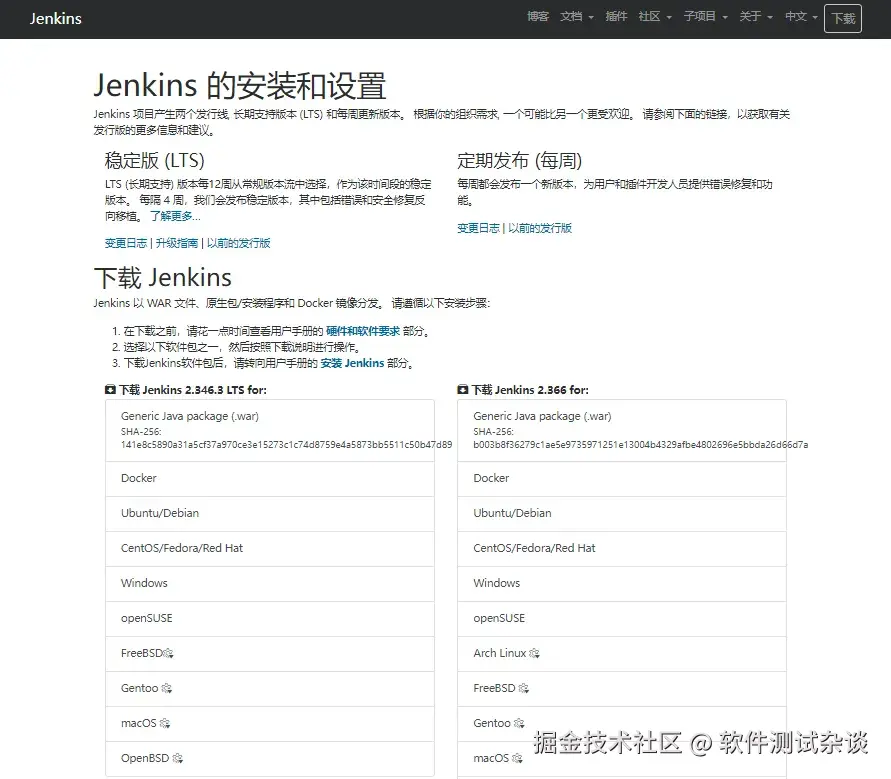
Task: Open 安装 Jenkins handbook link
Action: pyautogui.click(x=352, y=363)
